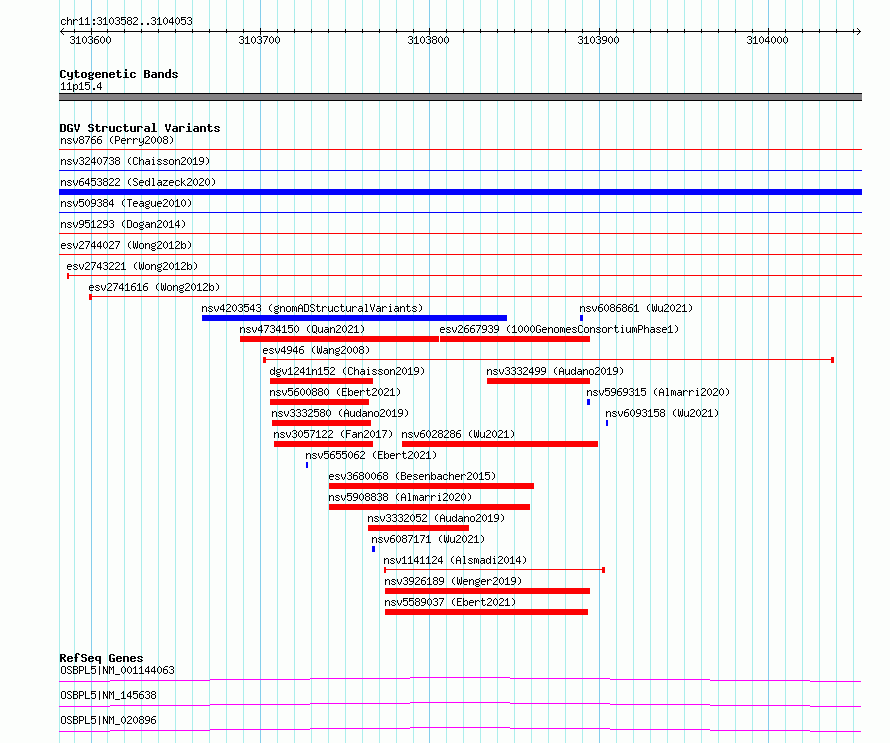This screenshot has height=743, width=890.
Task: Open the nsv951293 (Dogan2014) label
Action: pos(123,224)
